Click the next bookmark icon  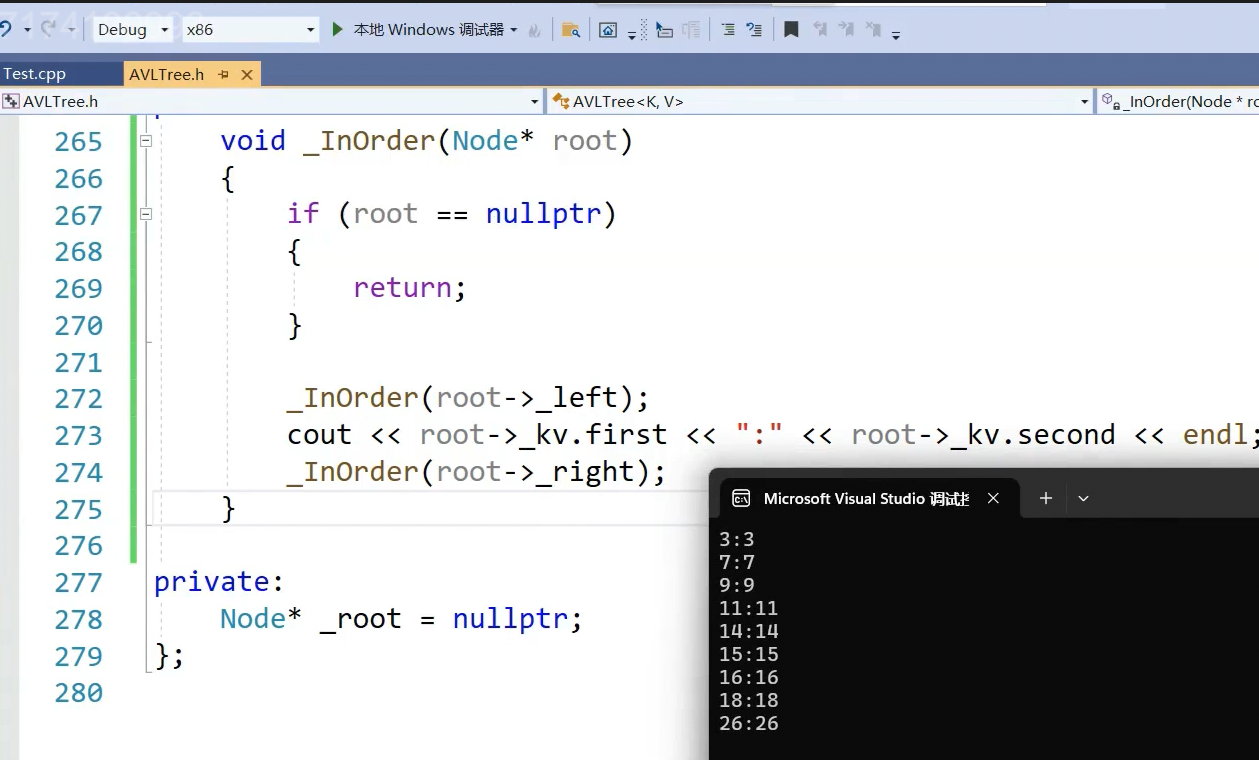click(847, 30)
